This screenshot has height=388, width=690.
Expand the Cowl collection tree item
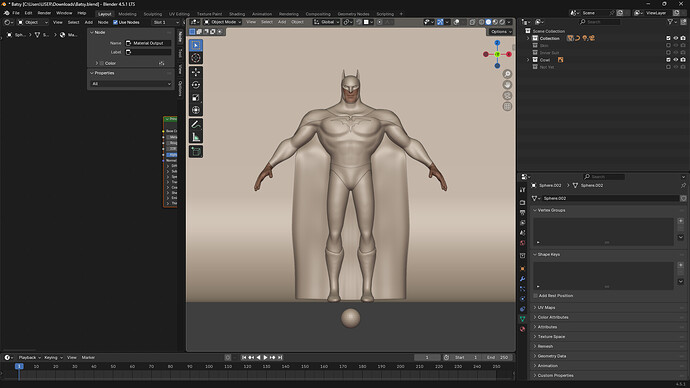[528, 60]
